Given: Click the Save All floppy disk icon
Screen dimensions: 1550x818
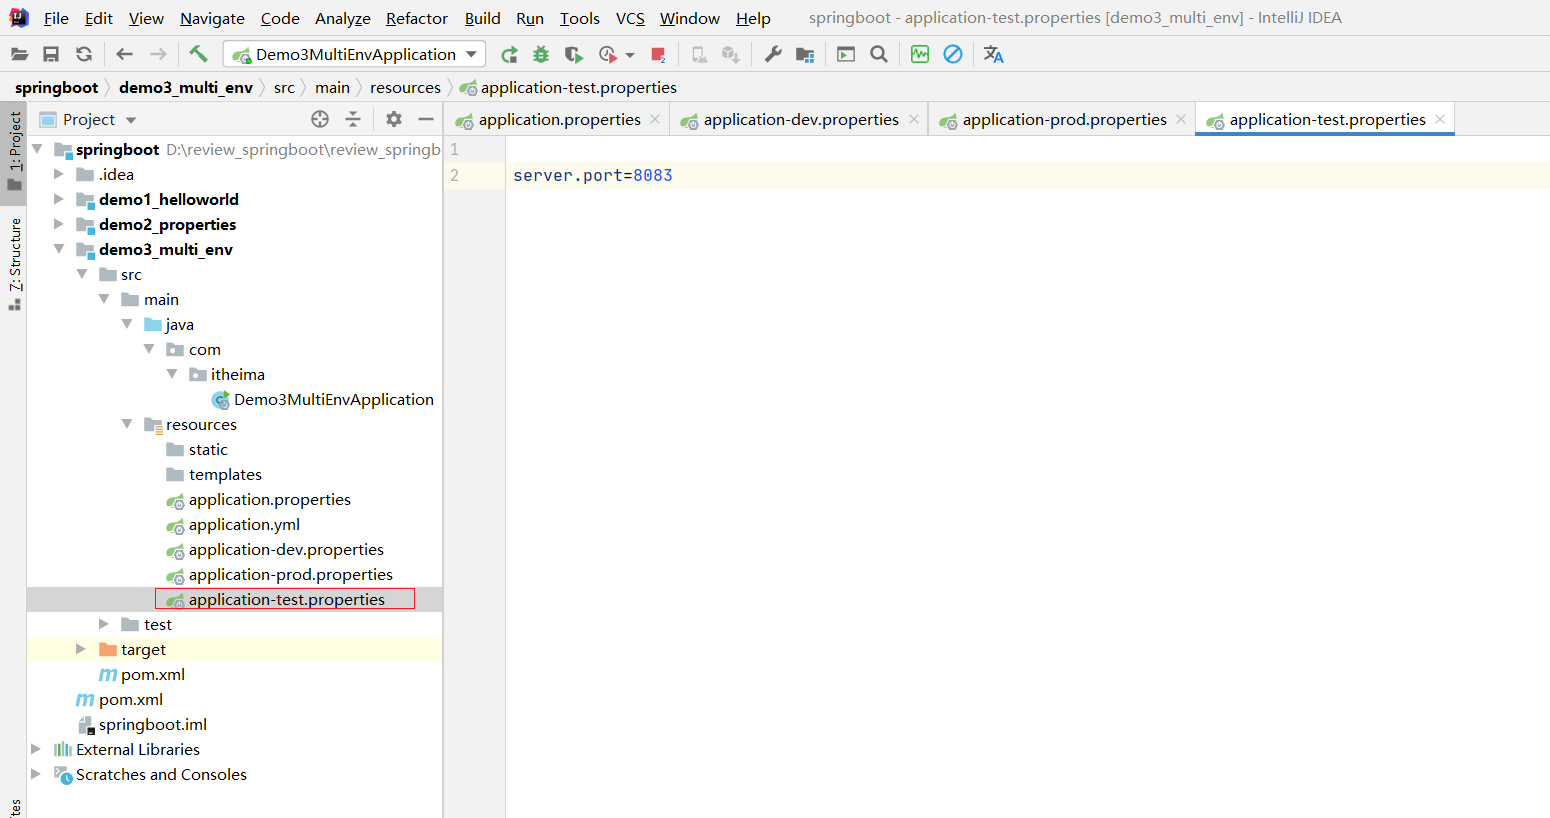Looking at the screenshot, I should point(51,54).
